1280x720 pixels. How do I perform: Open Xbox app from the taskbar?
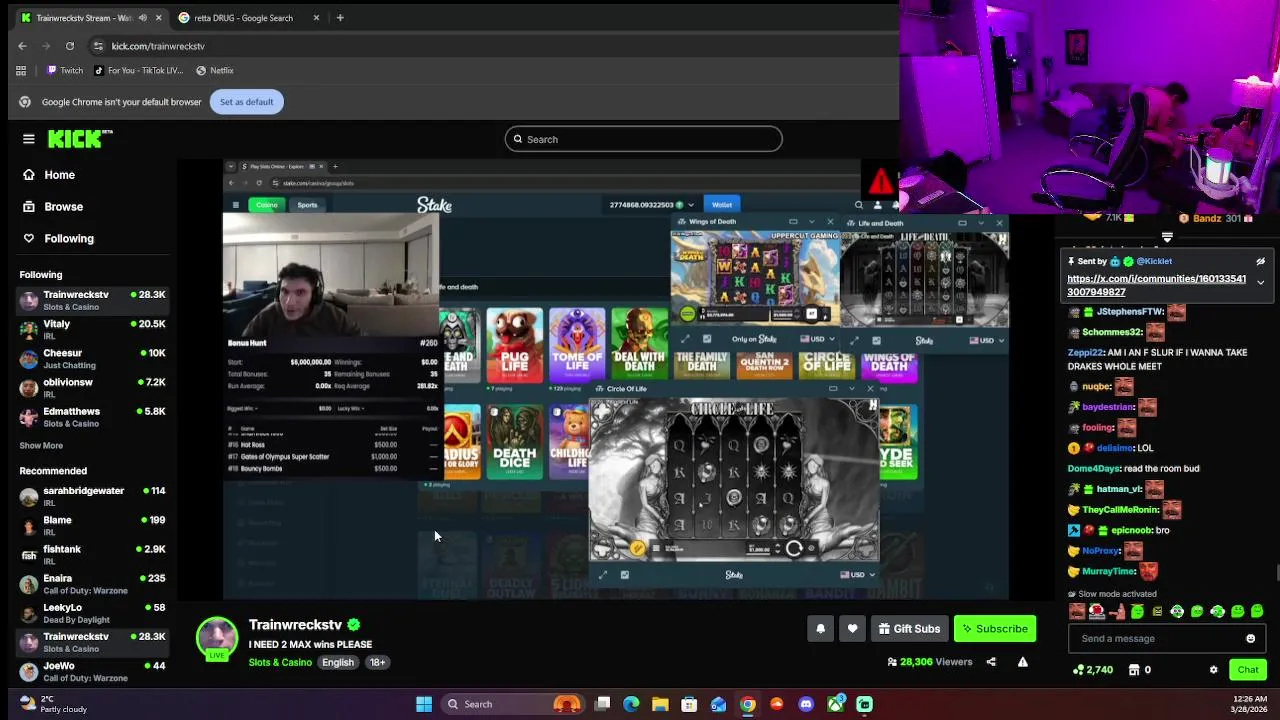coord(835,704)
